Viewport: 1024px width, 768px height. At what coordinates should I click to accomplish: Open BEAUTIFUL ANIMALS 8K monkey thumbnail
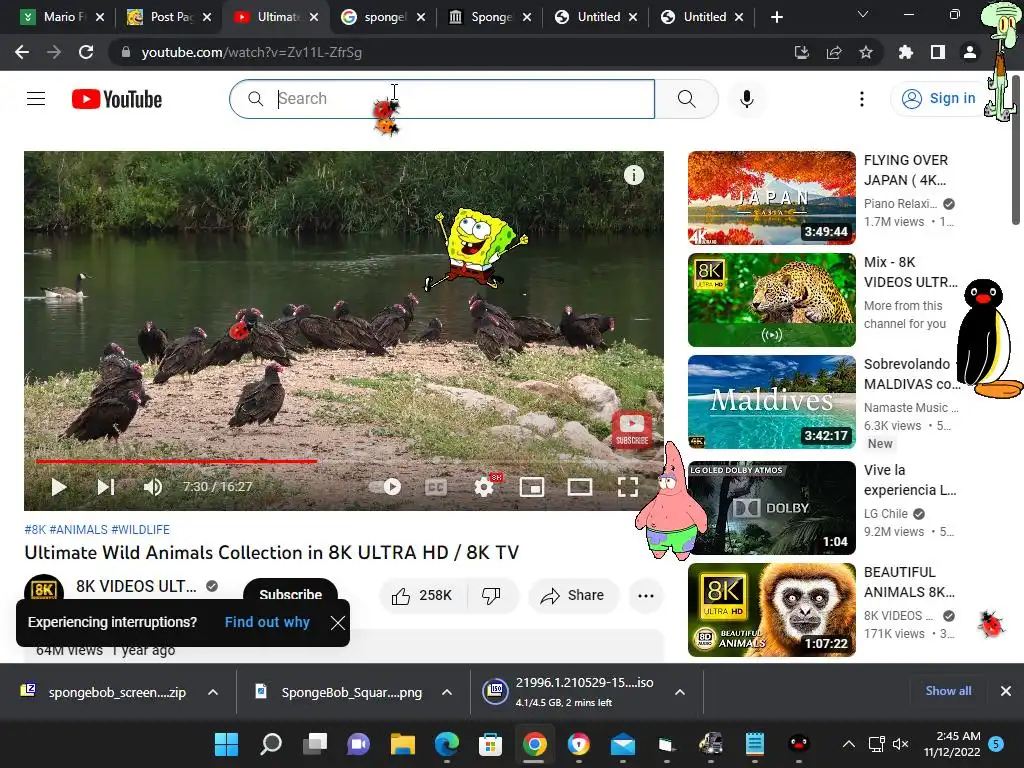point(771,609)
